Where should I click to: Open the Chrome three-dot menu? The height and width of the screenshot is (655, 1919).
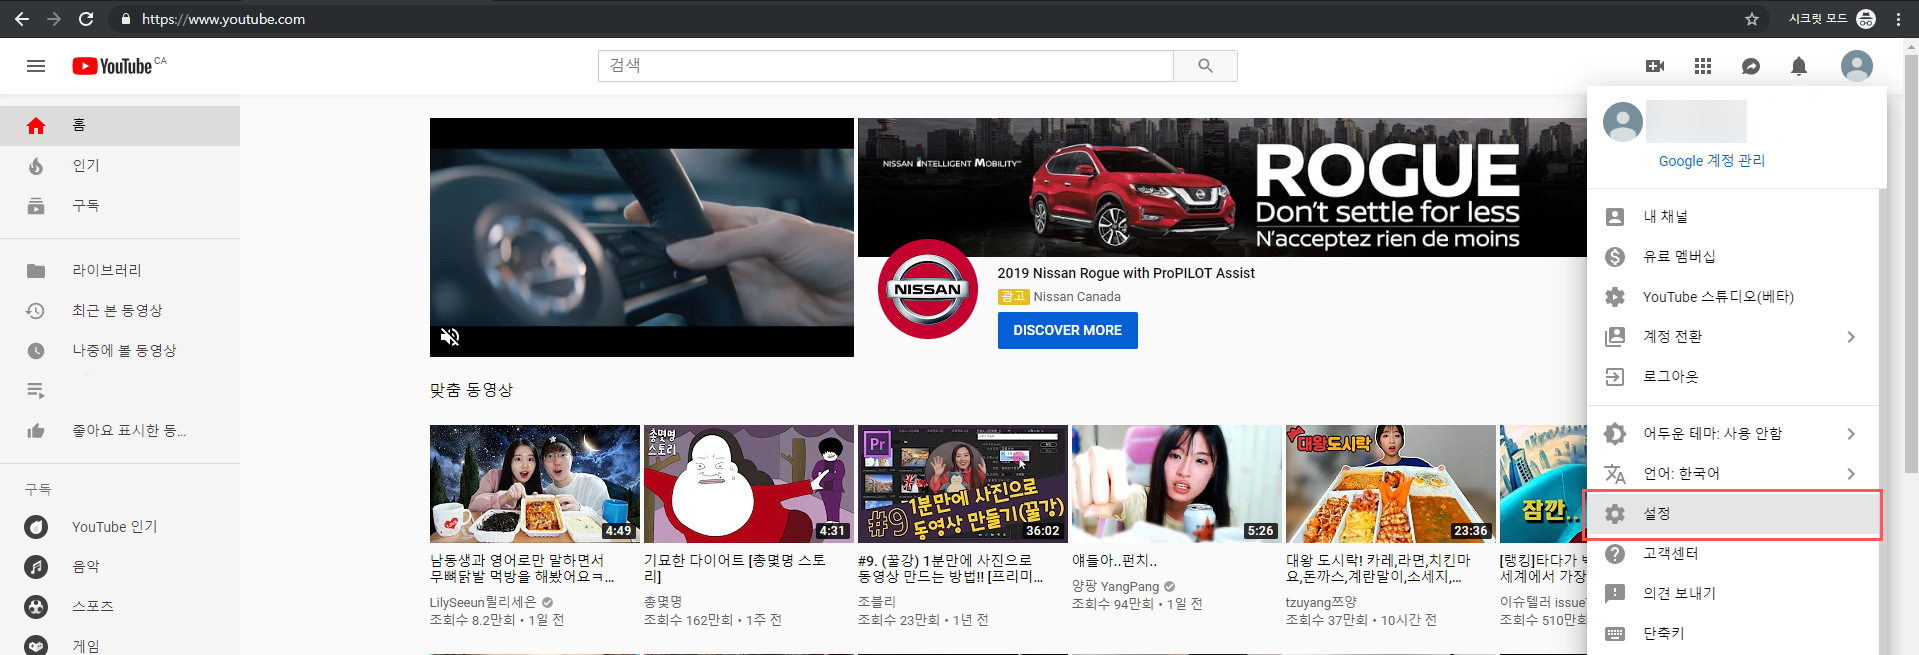coord(1898,19)
